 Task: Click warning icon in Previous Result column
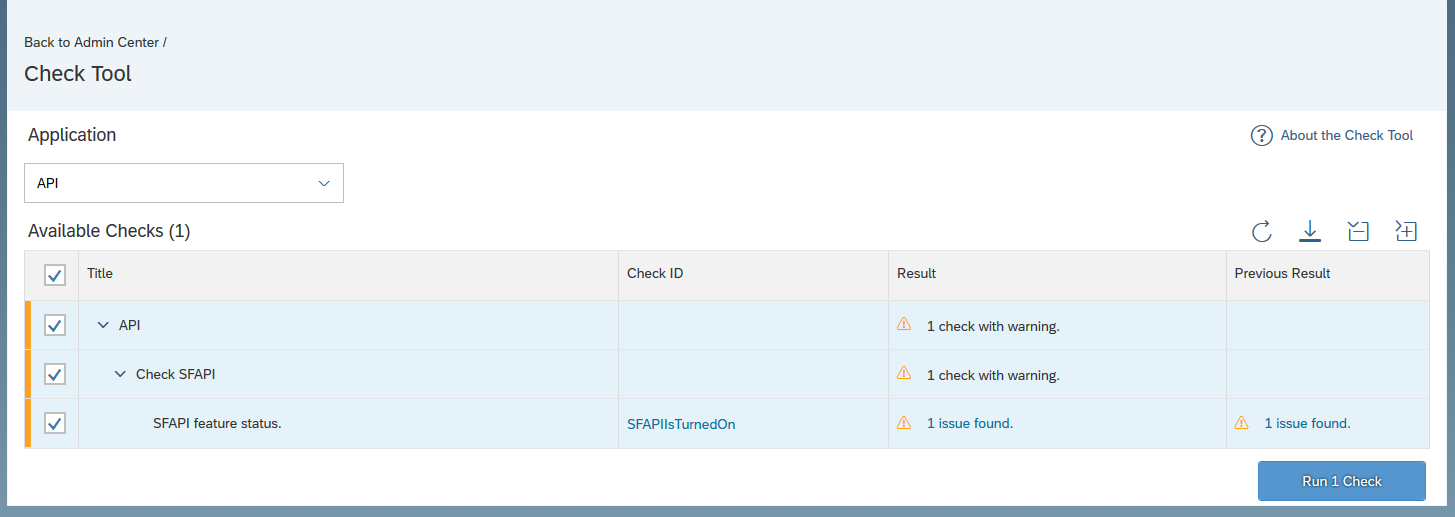tap(1242, 423)
